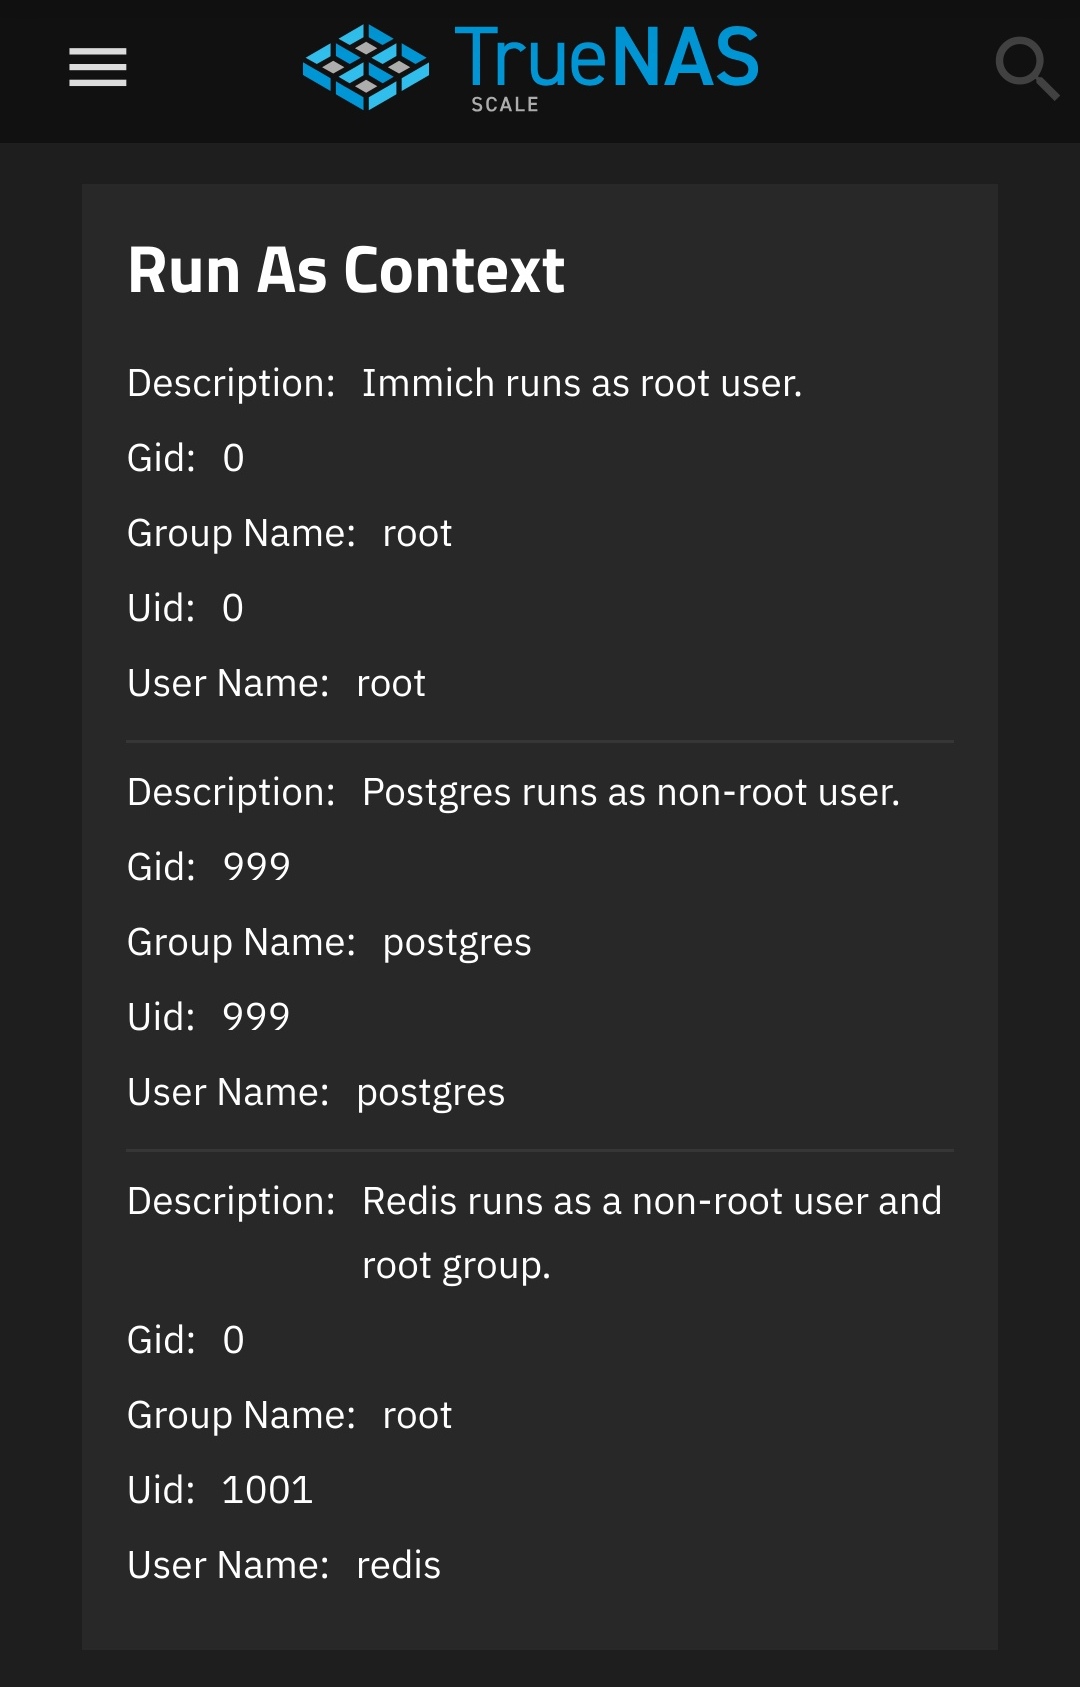Click the Gid value 999
The width and height of the screenshot is (1080, 1687).
(257, 867)
